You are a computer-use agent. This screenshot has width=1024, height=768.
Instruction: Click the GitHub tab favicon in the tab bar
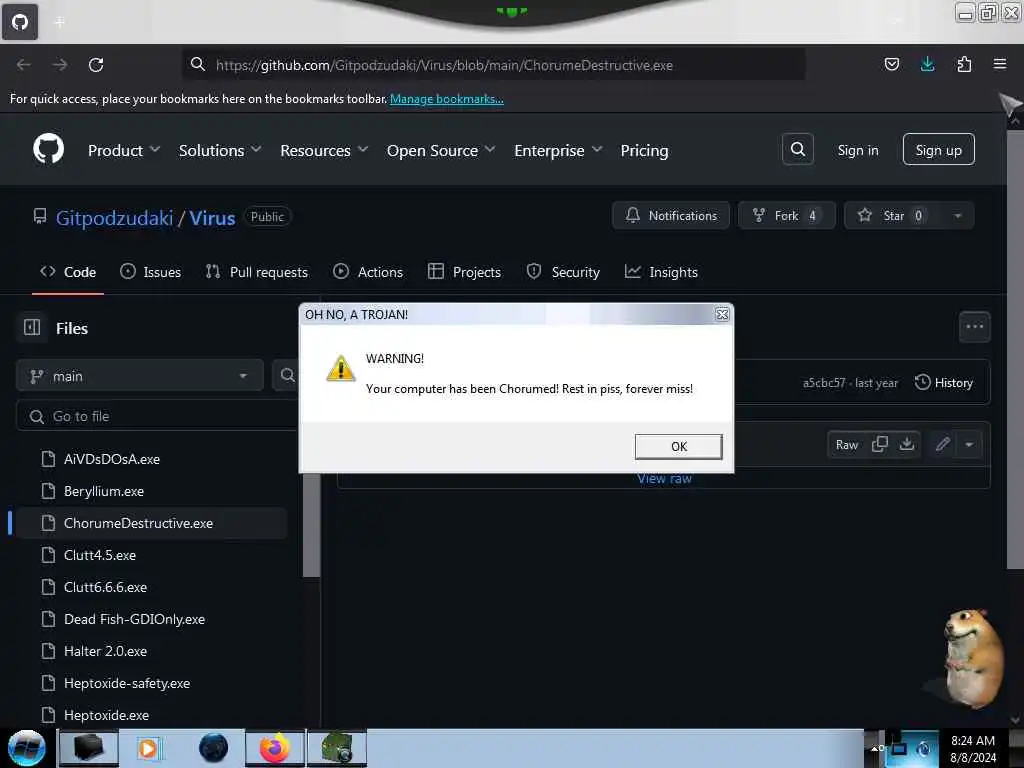(20, 22)
